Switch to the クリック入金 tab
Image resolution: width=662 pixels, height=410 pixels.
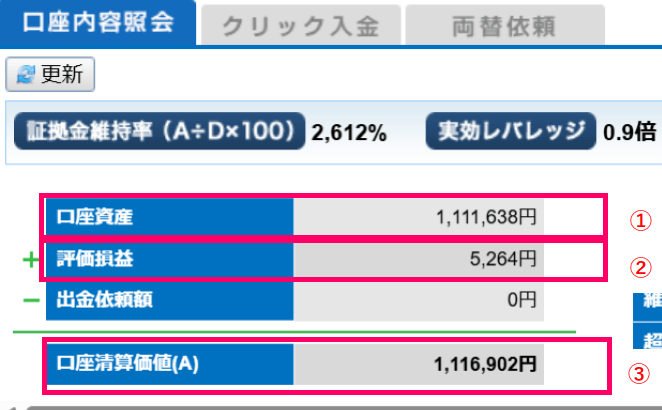point(300,25)
